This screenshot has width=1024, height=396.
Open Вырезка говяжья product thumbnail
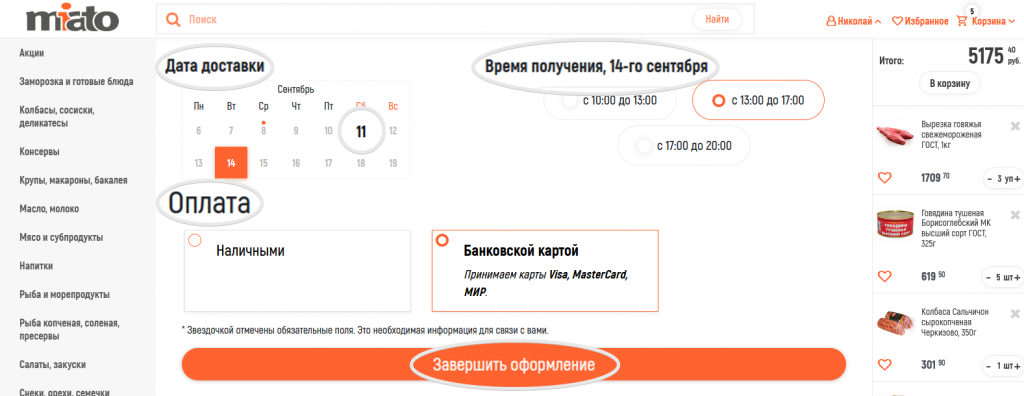[895, 136]
